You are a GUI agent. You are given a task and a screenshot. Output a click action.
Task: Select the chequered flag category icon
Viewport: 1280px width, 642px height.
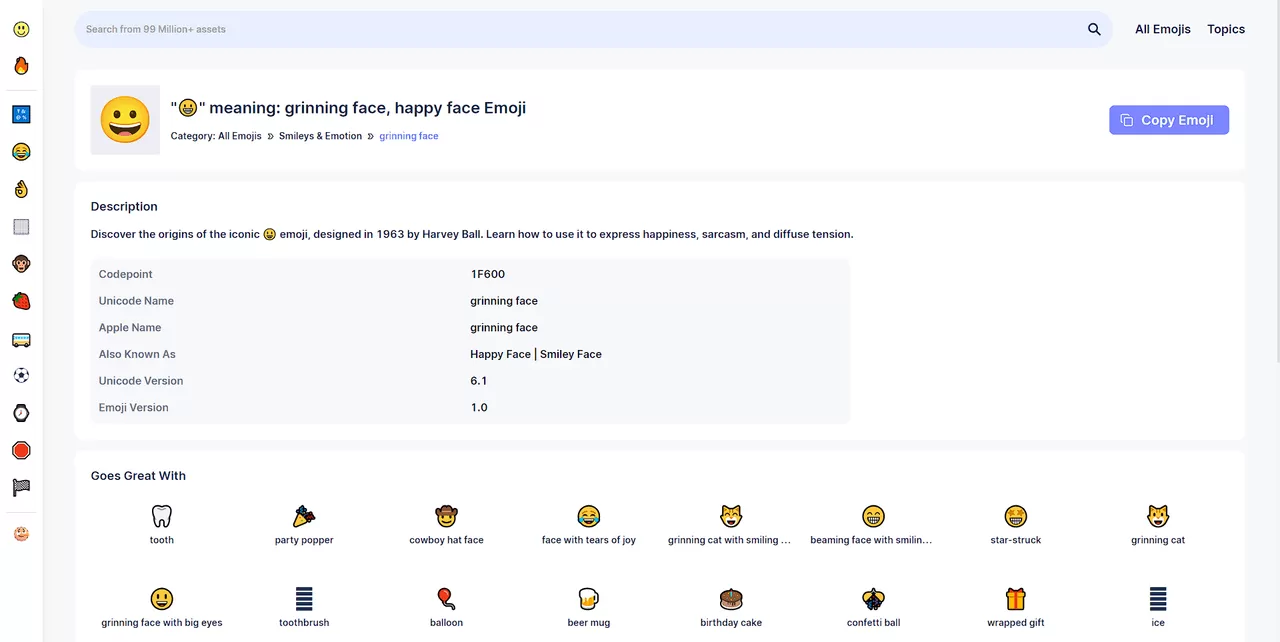20,487
